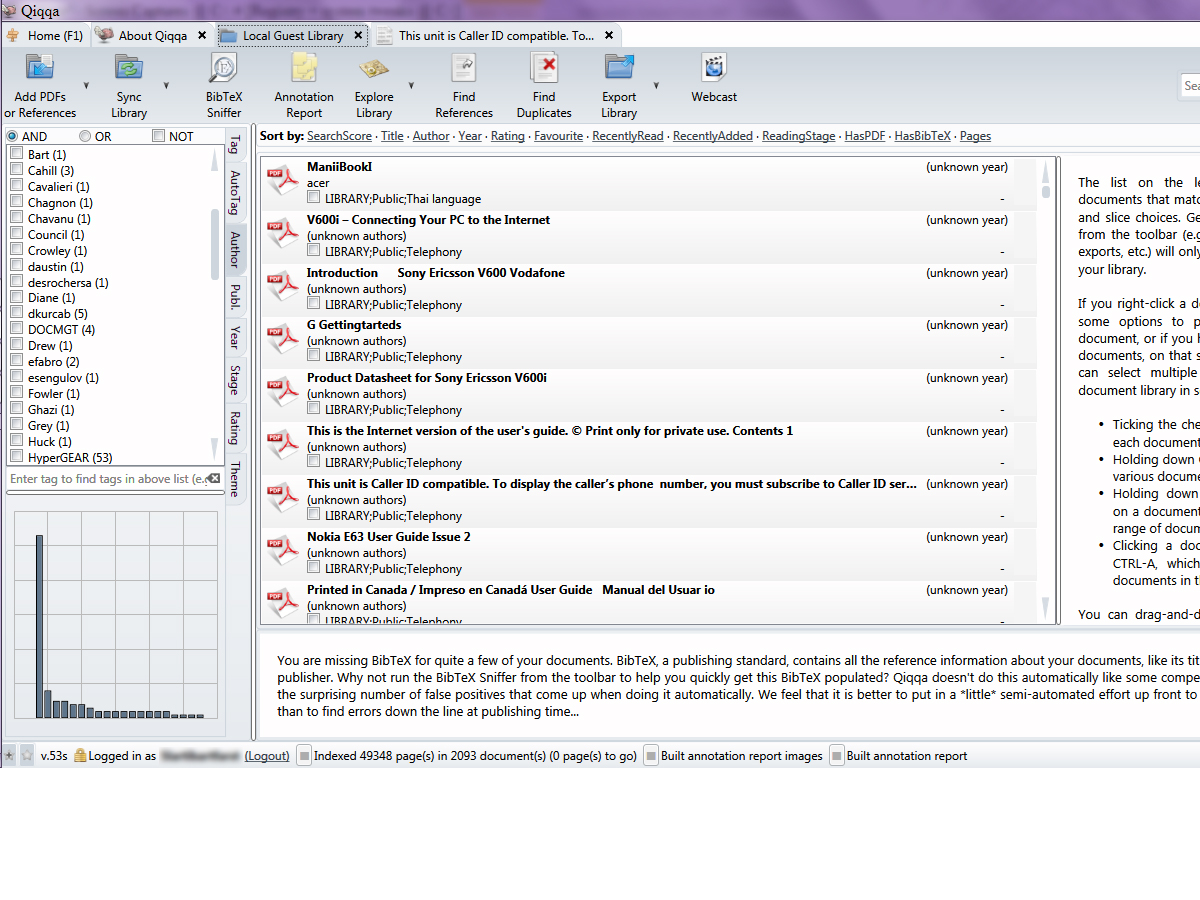Open the Annotation Report tool

pos(304,70)
